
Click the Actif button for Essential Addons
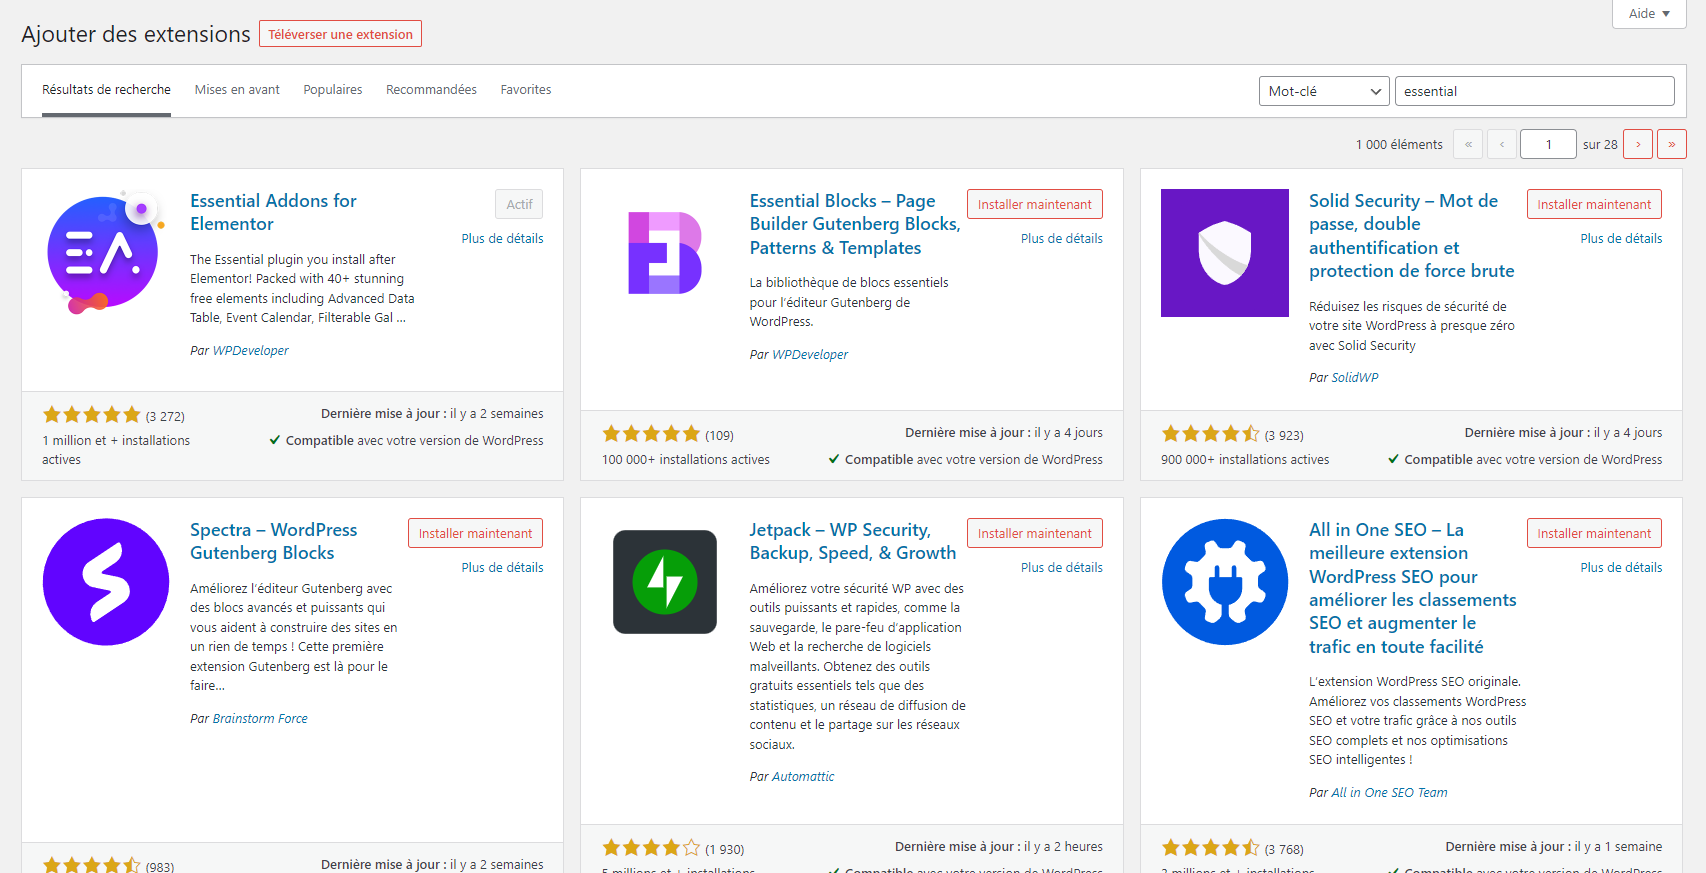tap(519, 204)
